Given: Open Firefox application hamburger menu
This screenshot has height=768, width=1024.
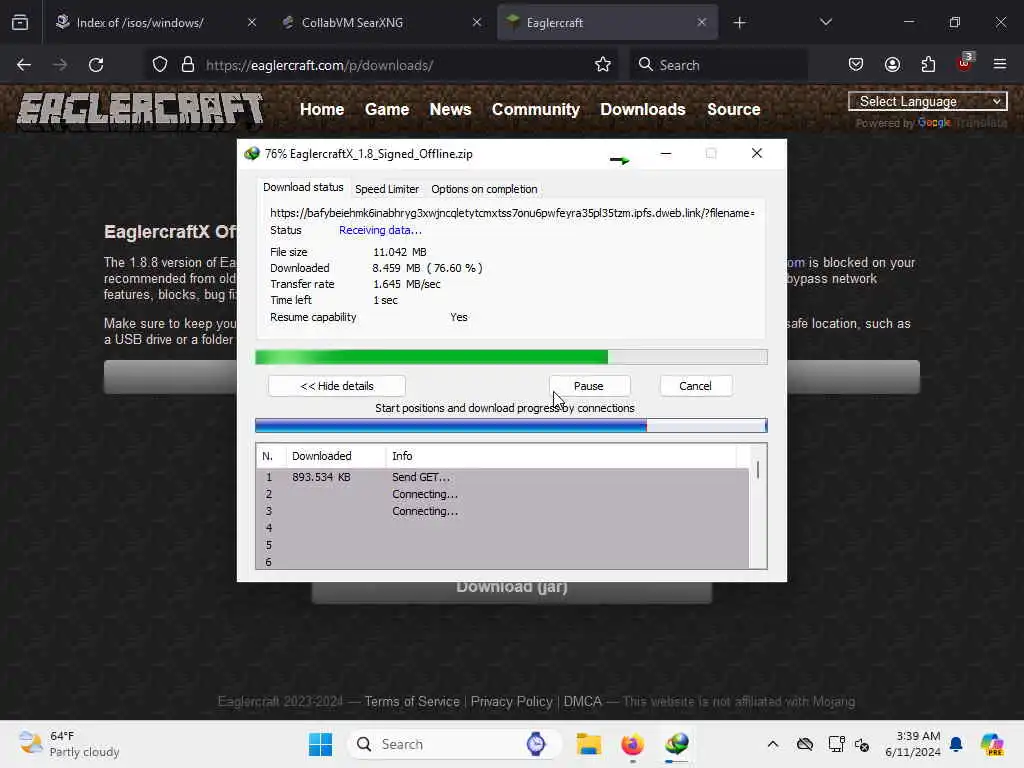Looking at the screenshot, I should coord(1000,65).
